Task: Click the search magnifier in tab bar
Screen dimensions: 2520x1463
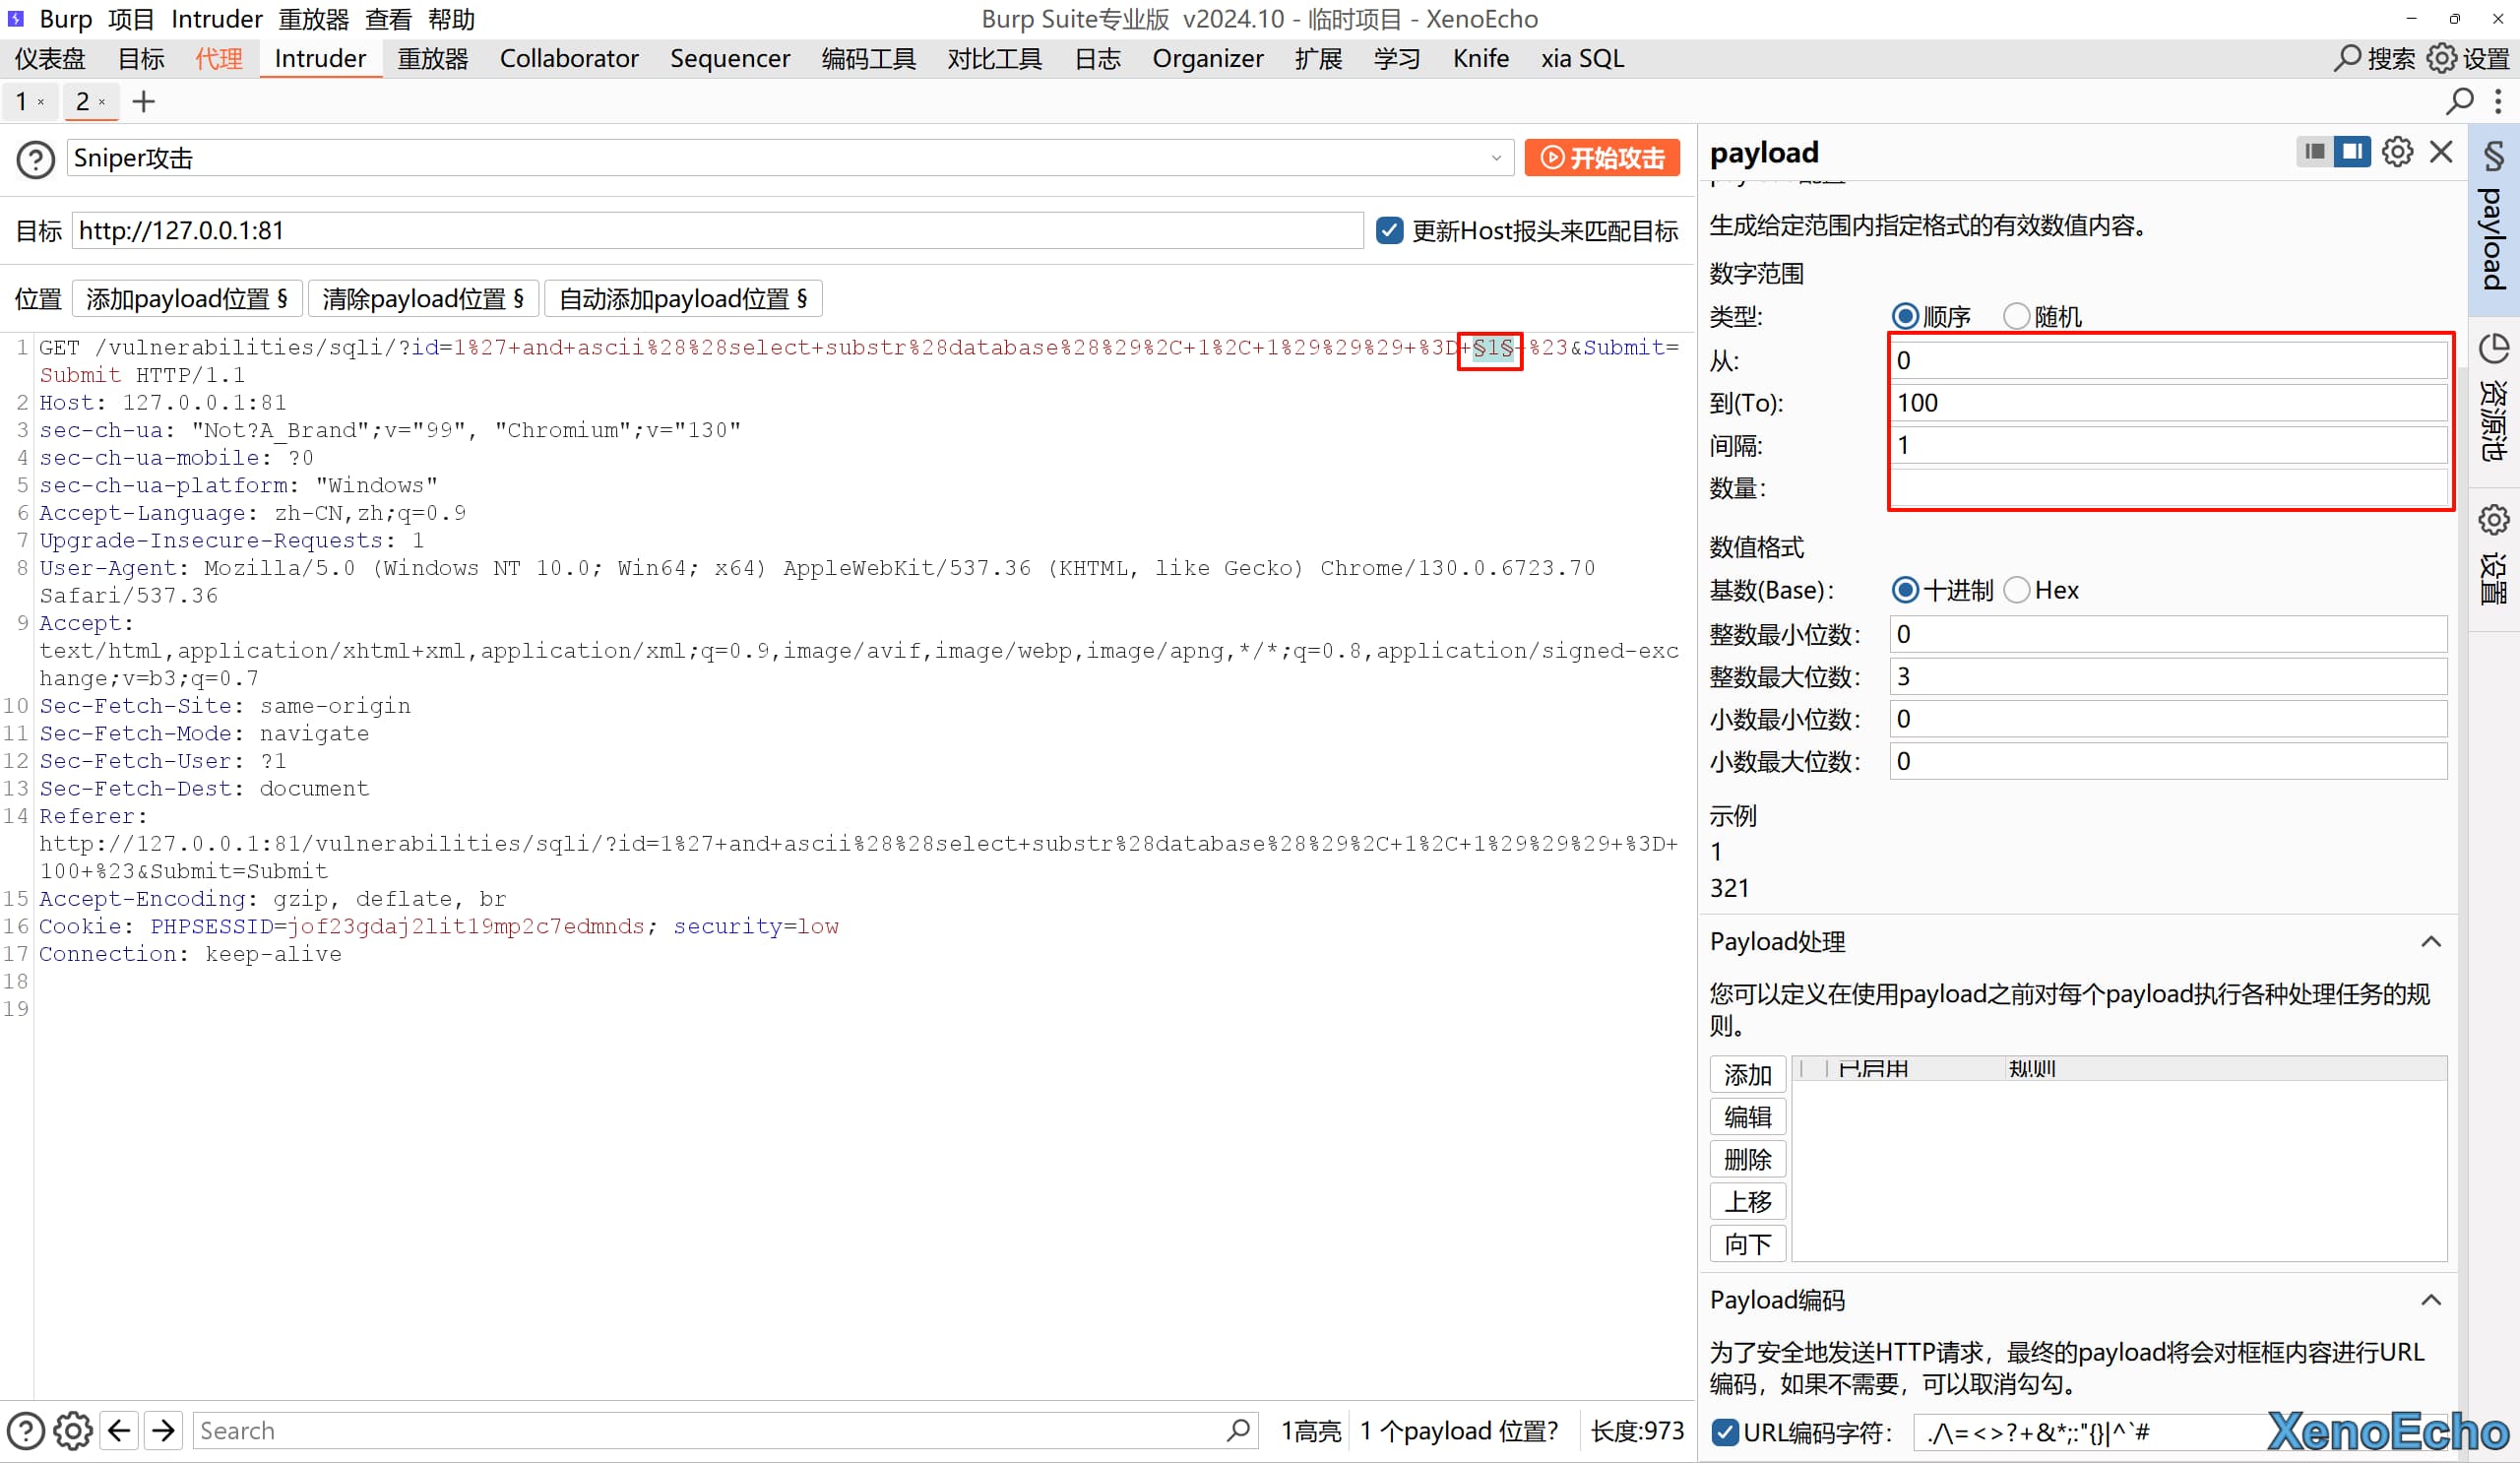Action: click(2459, 101)
